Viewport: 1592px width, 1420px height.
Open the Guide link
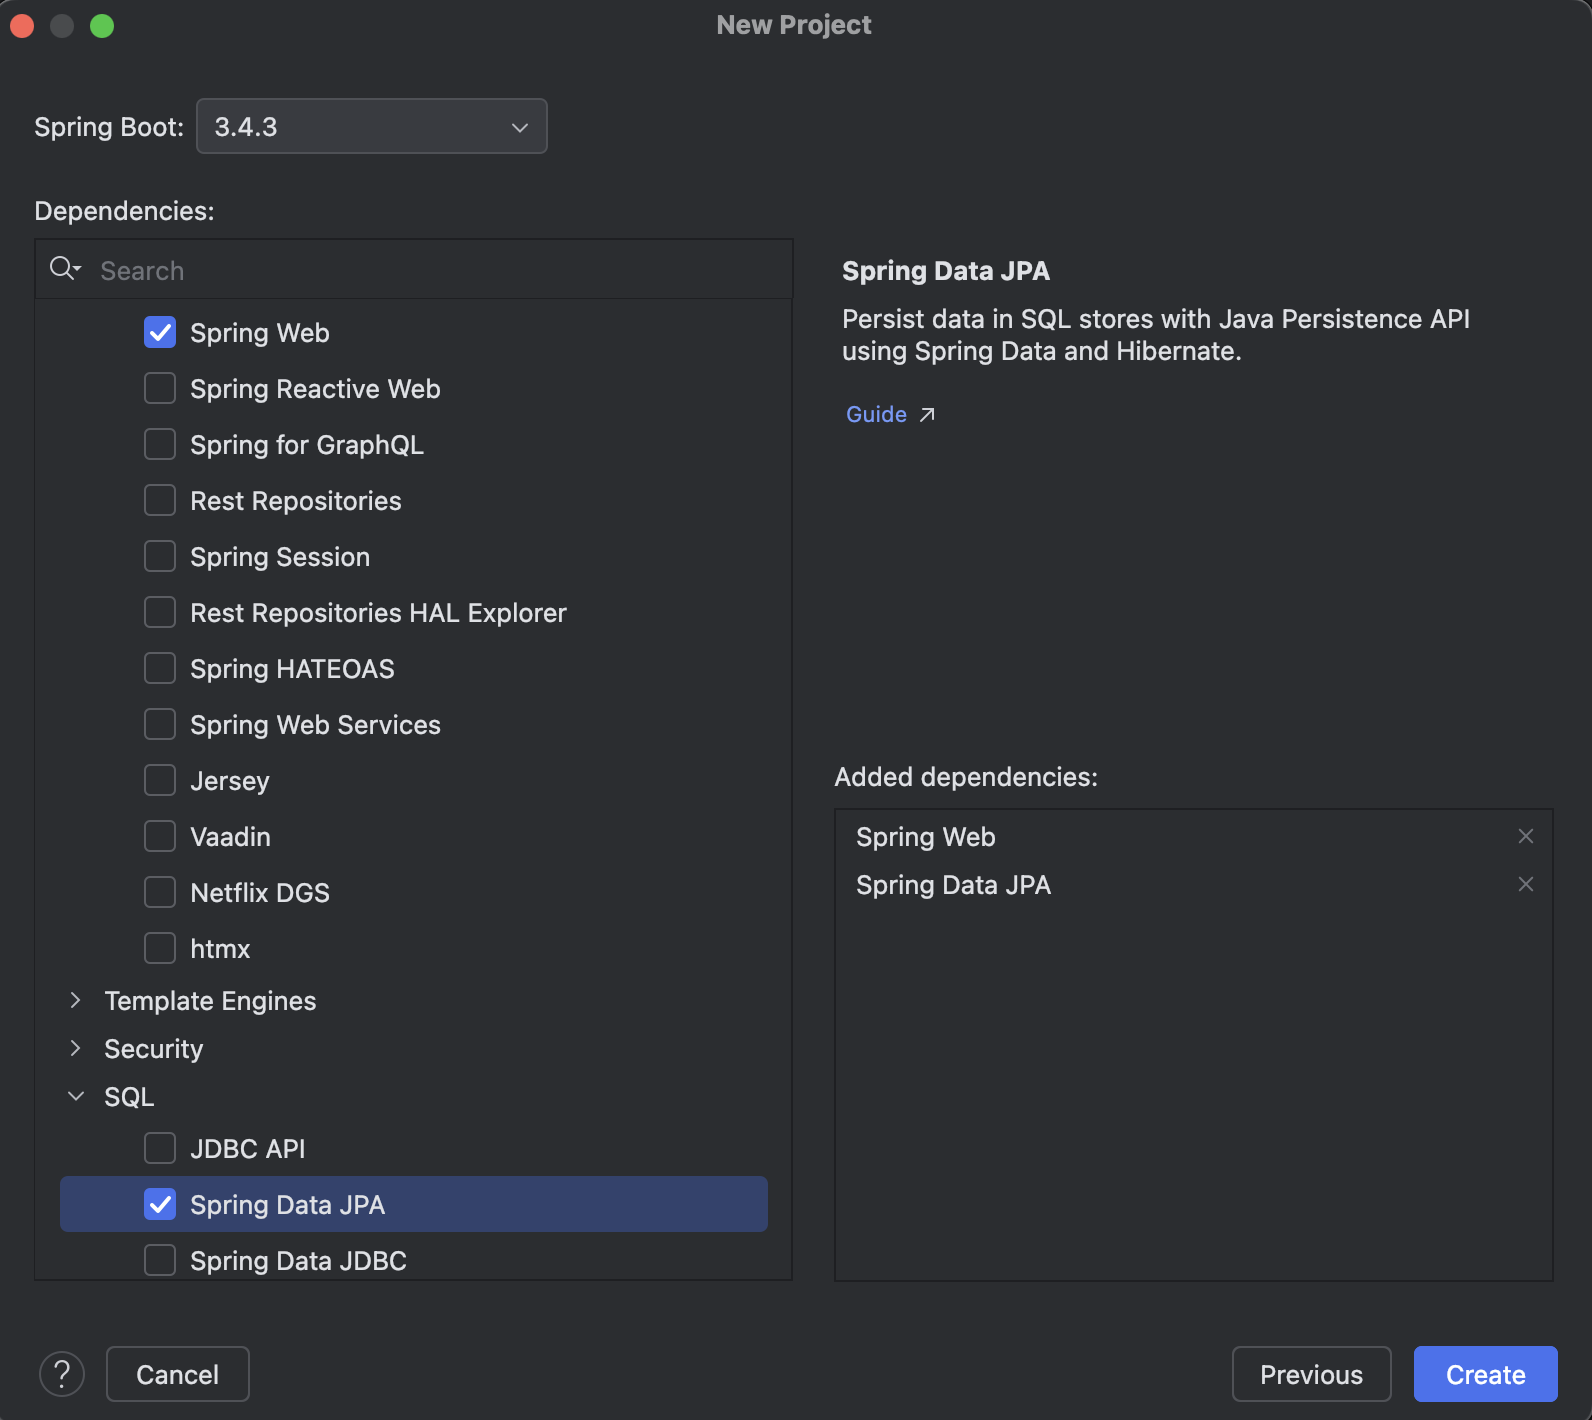(x=876, y=414)
